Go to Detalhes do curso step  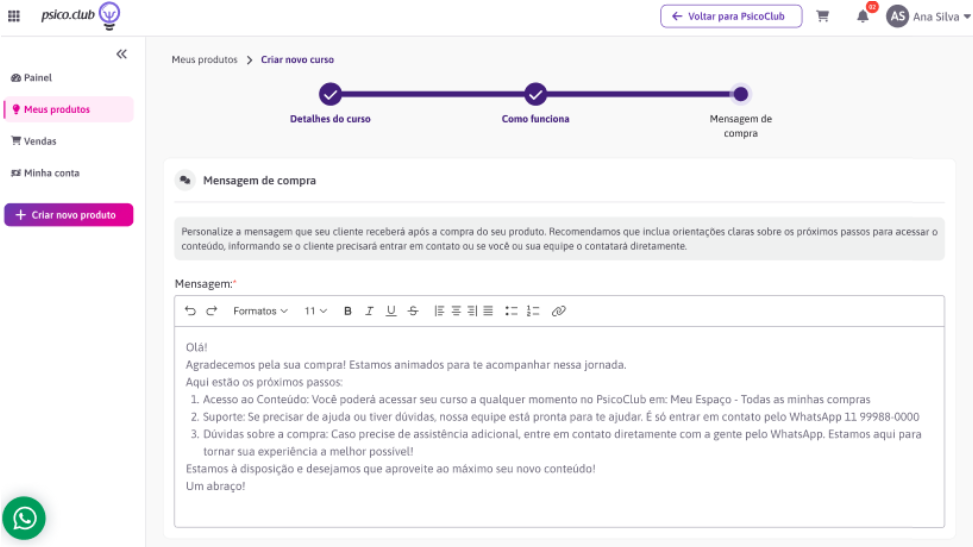pyautogui.click(x=330, y=94)
